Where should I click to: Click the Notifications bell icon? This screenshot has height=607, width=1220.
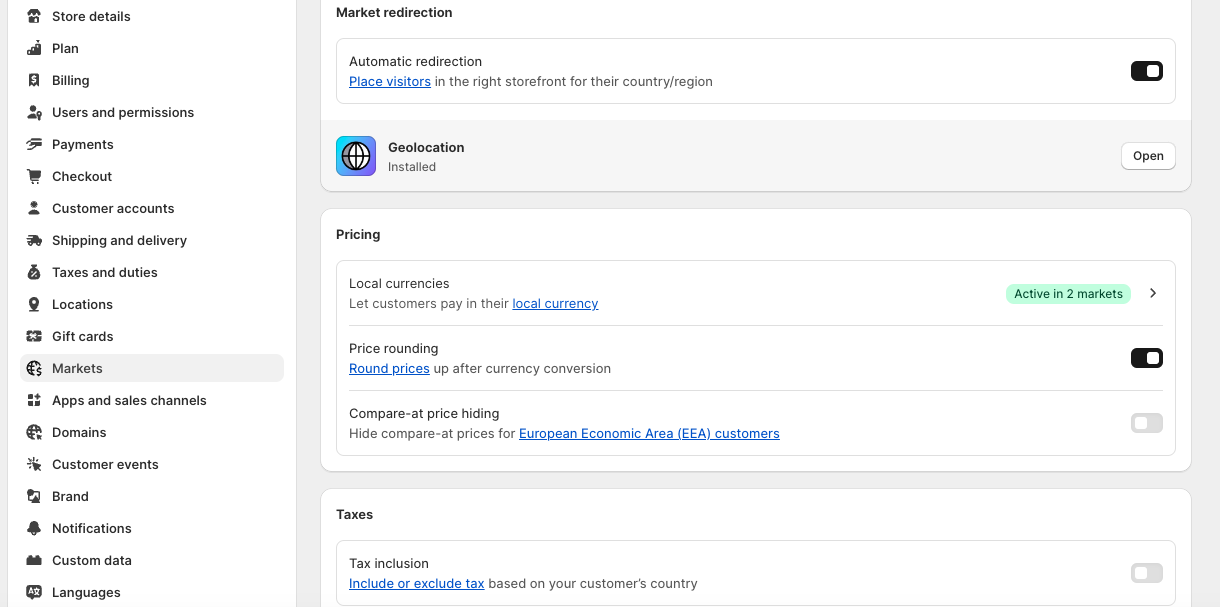click(x=34, y=528)
